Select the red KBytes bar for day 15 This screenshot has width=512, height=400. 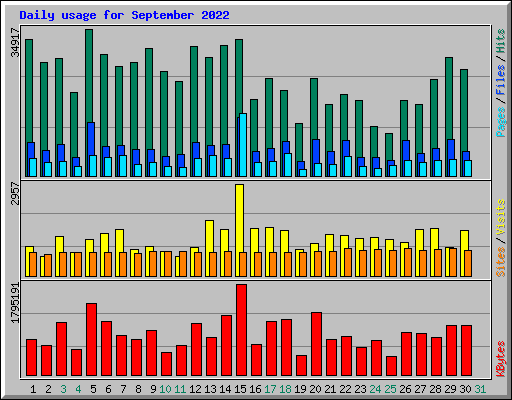pyautogui.click(x=241, y=330)
